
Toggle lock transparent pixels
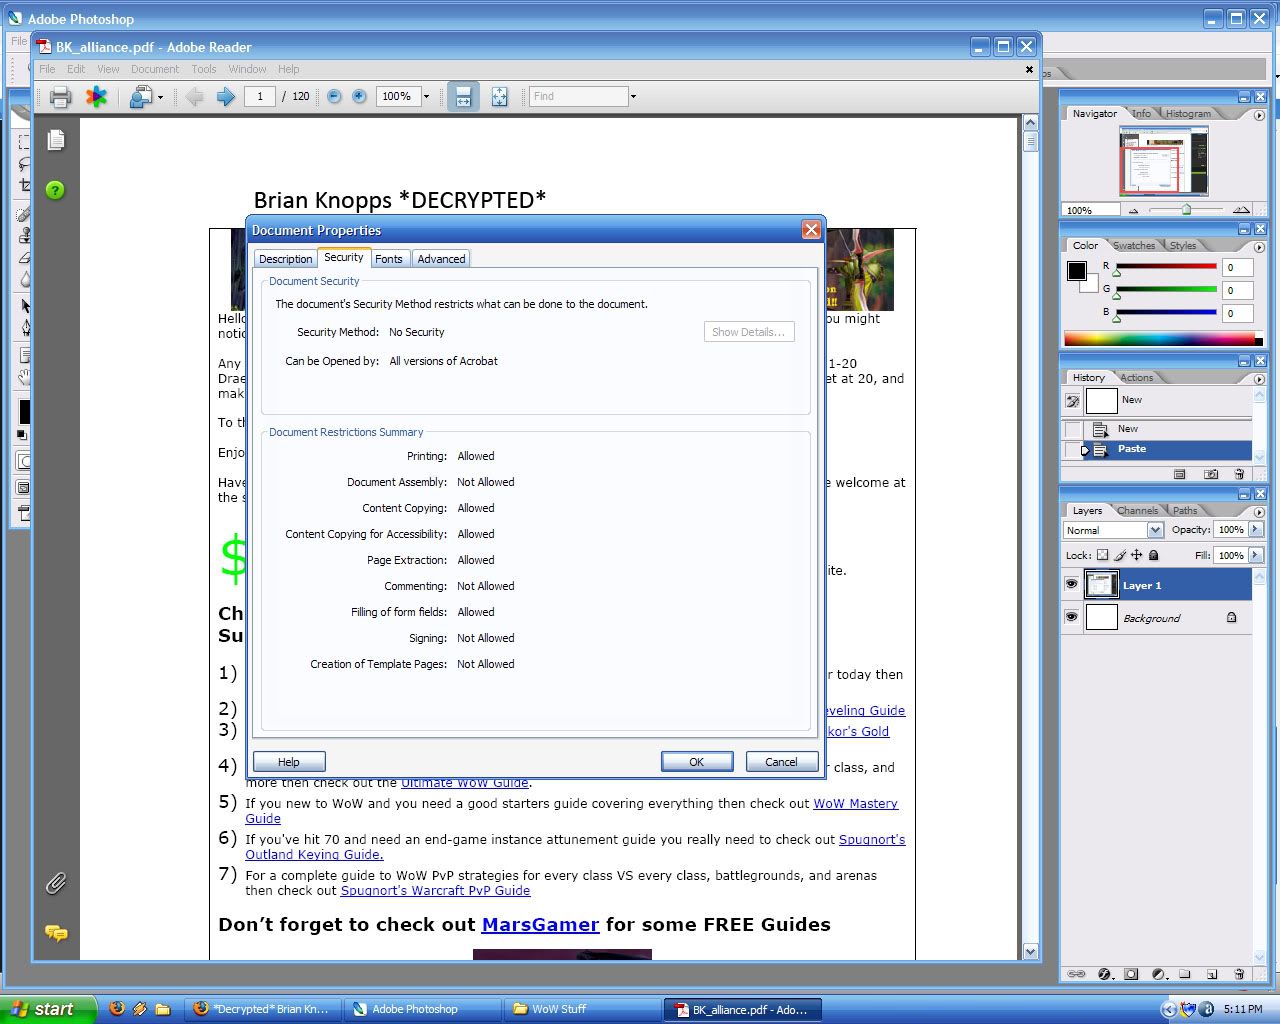click(1102, 555)
